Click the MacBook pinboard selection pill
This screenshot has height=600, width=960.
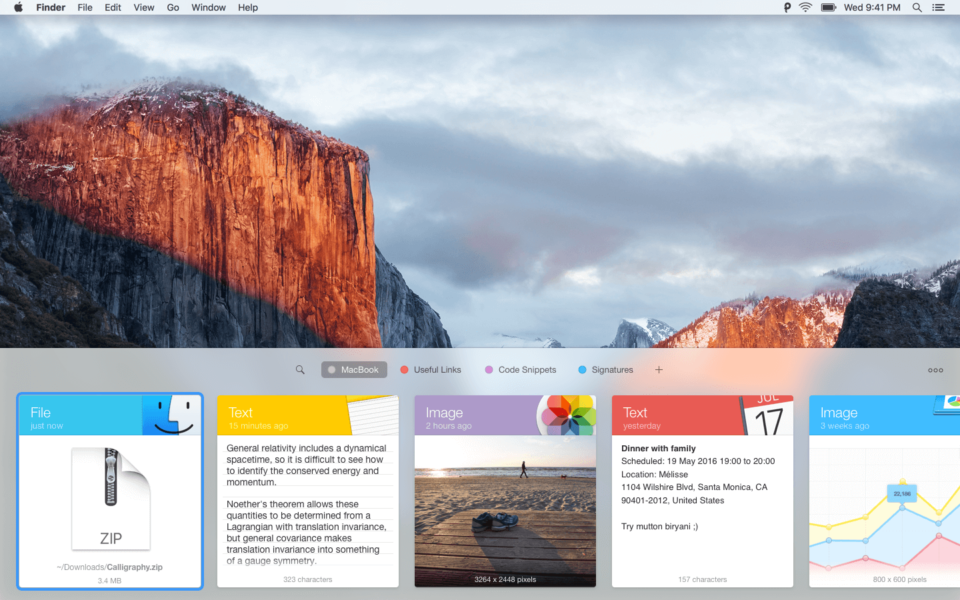click(x=353, y=369)
